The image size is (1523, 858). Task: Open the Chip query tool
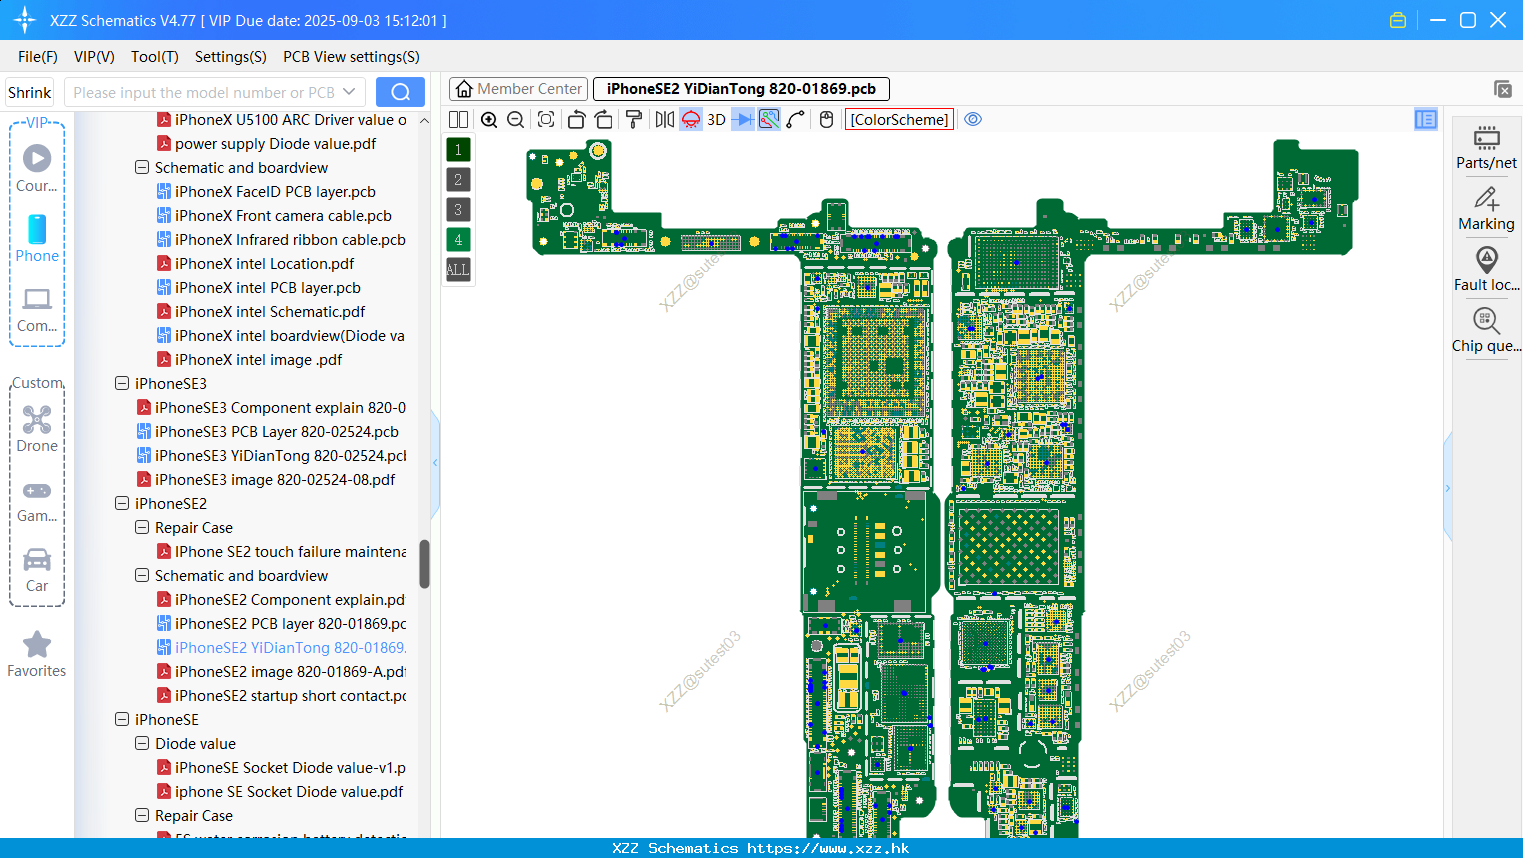point(1487,331)
